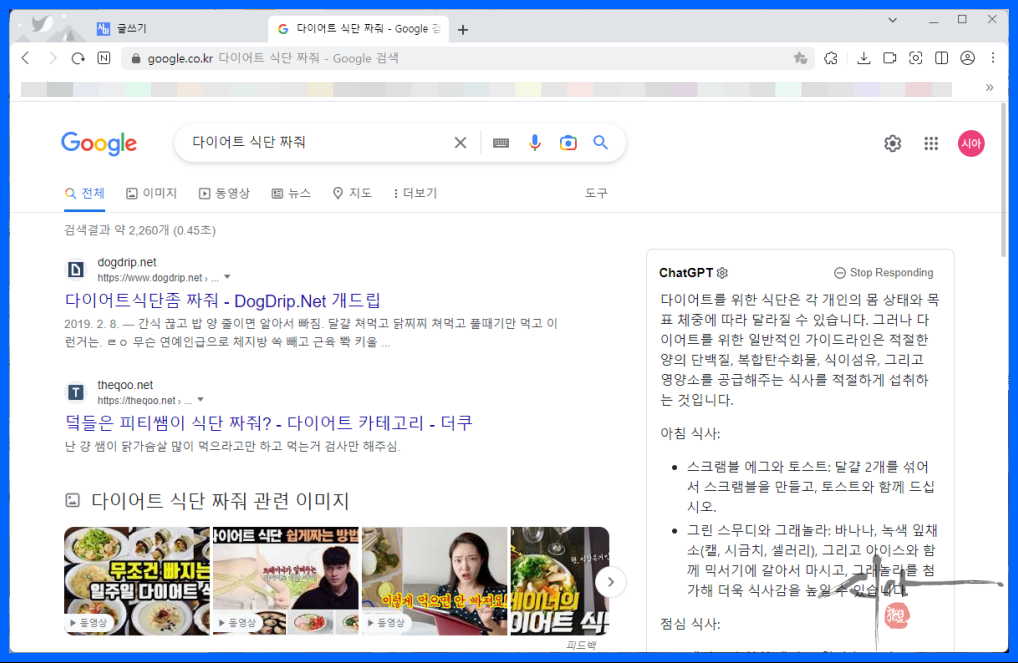Open the 이렇게 먹으면 안 빠져요 video thumbnail
Image resolution: width=1018 pixels, height=663 pixels.
coord(435,581)
